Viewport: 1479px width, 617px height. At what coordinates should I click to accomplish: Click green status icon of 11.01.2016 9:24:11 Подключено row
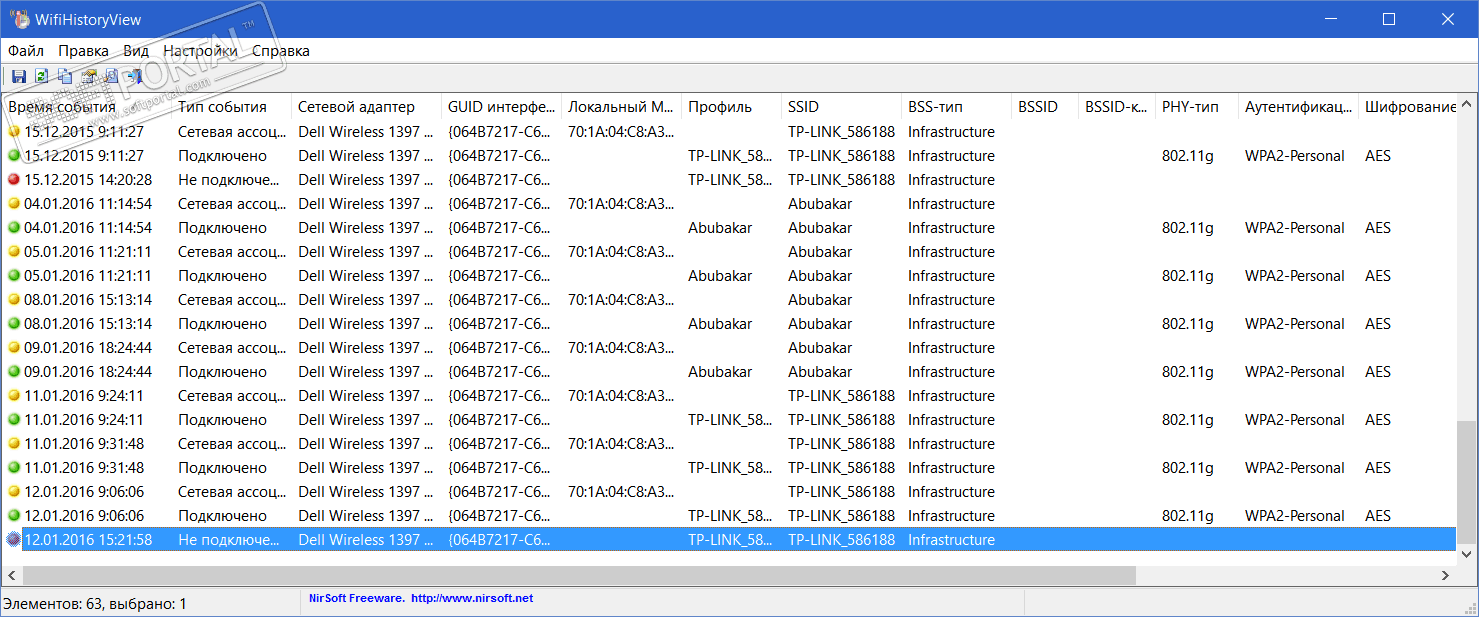pyautogui.click(x=14, y=420)
